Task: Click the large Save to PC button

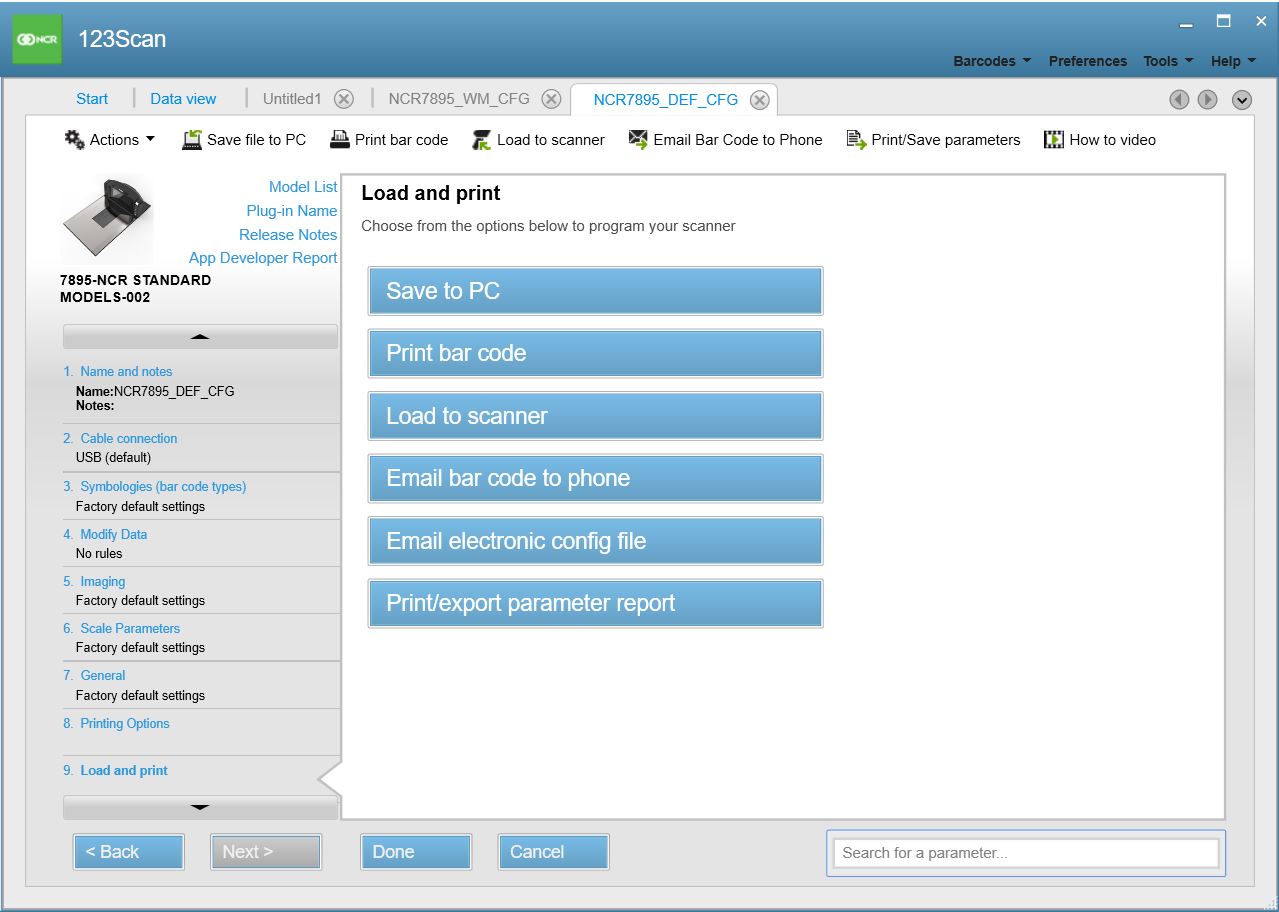Action: (x=596, y=291)
